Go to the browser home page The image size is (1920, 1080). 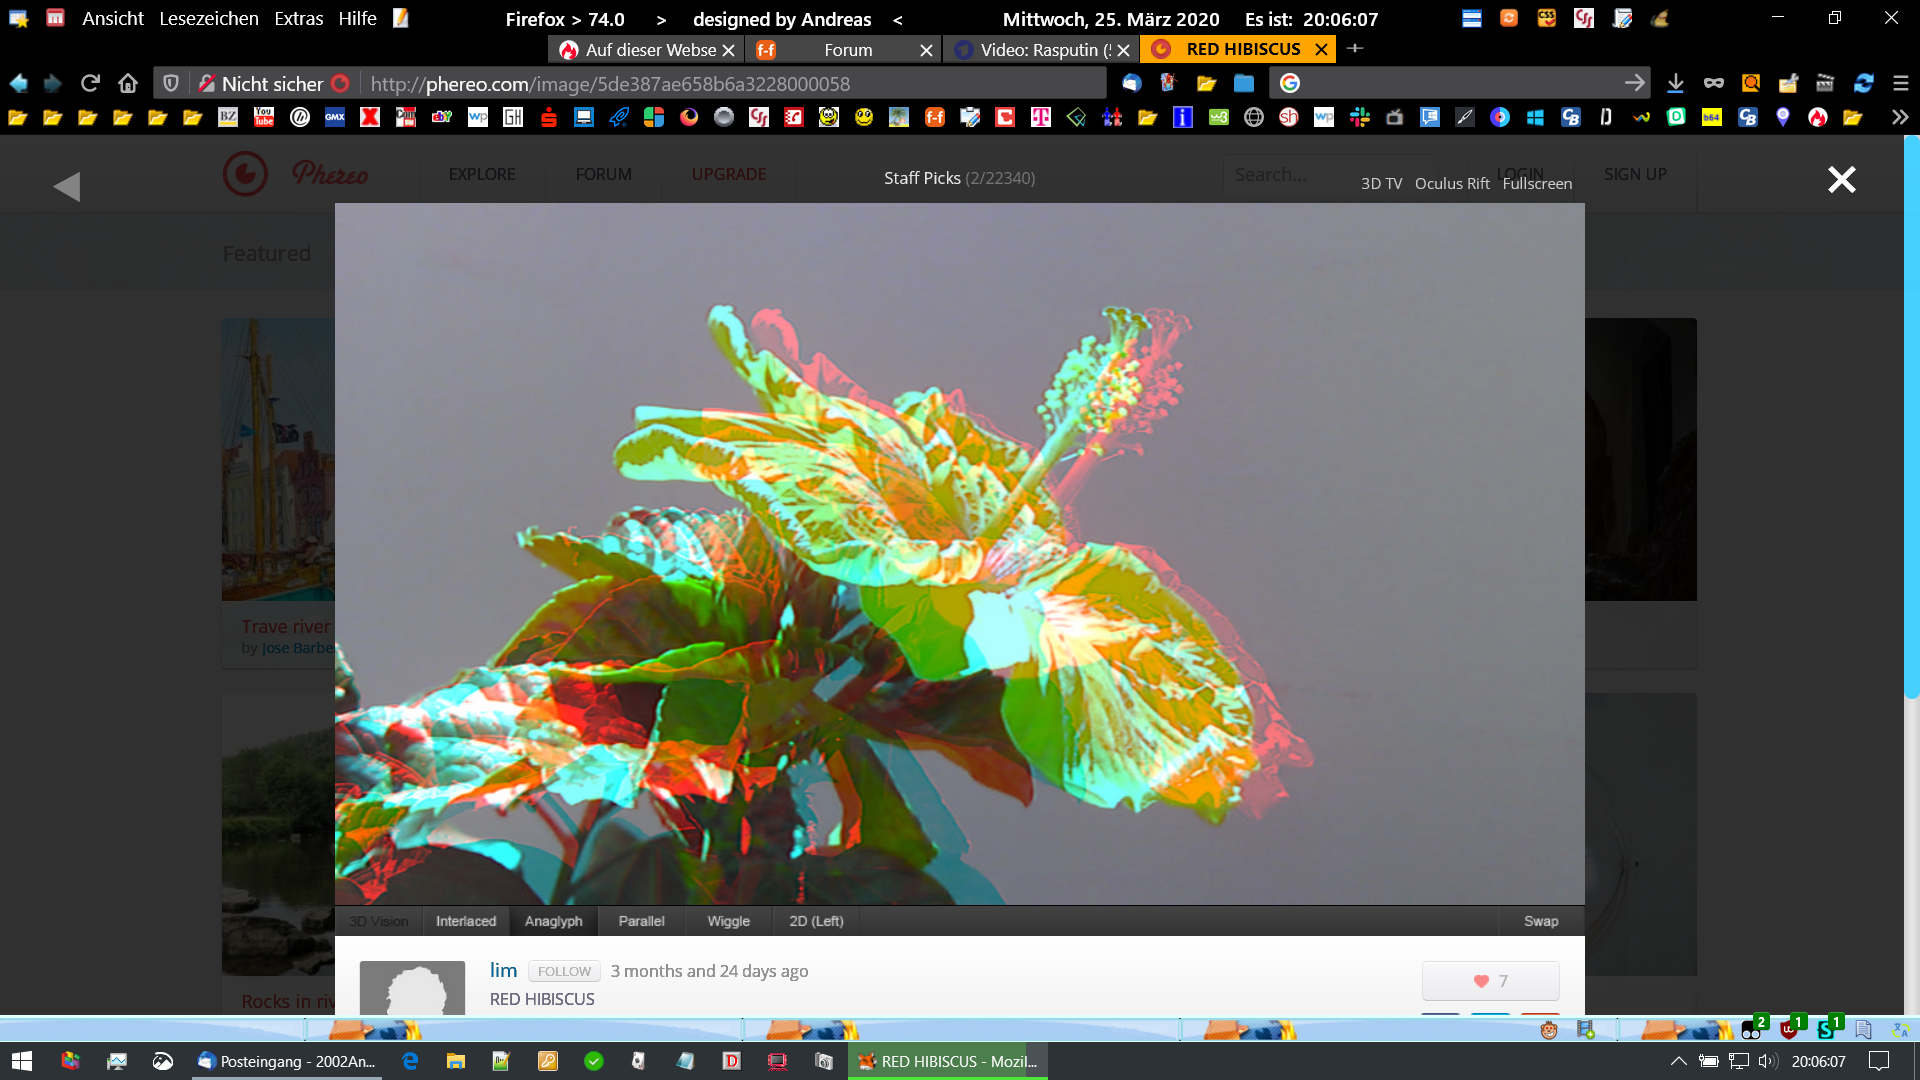click(x=128, y=83)
